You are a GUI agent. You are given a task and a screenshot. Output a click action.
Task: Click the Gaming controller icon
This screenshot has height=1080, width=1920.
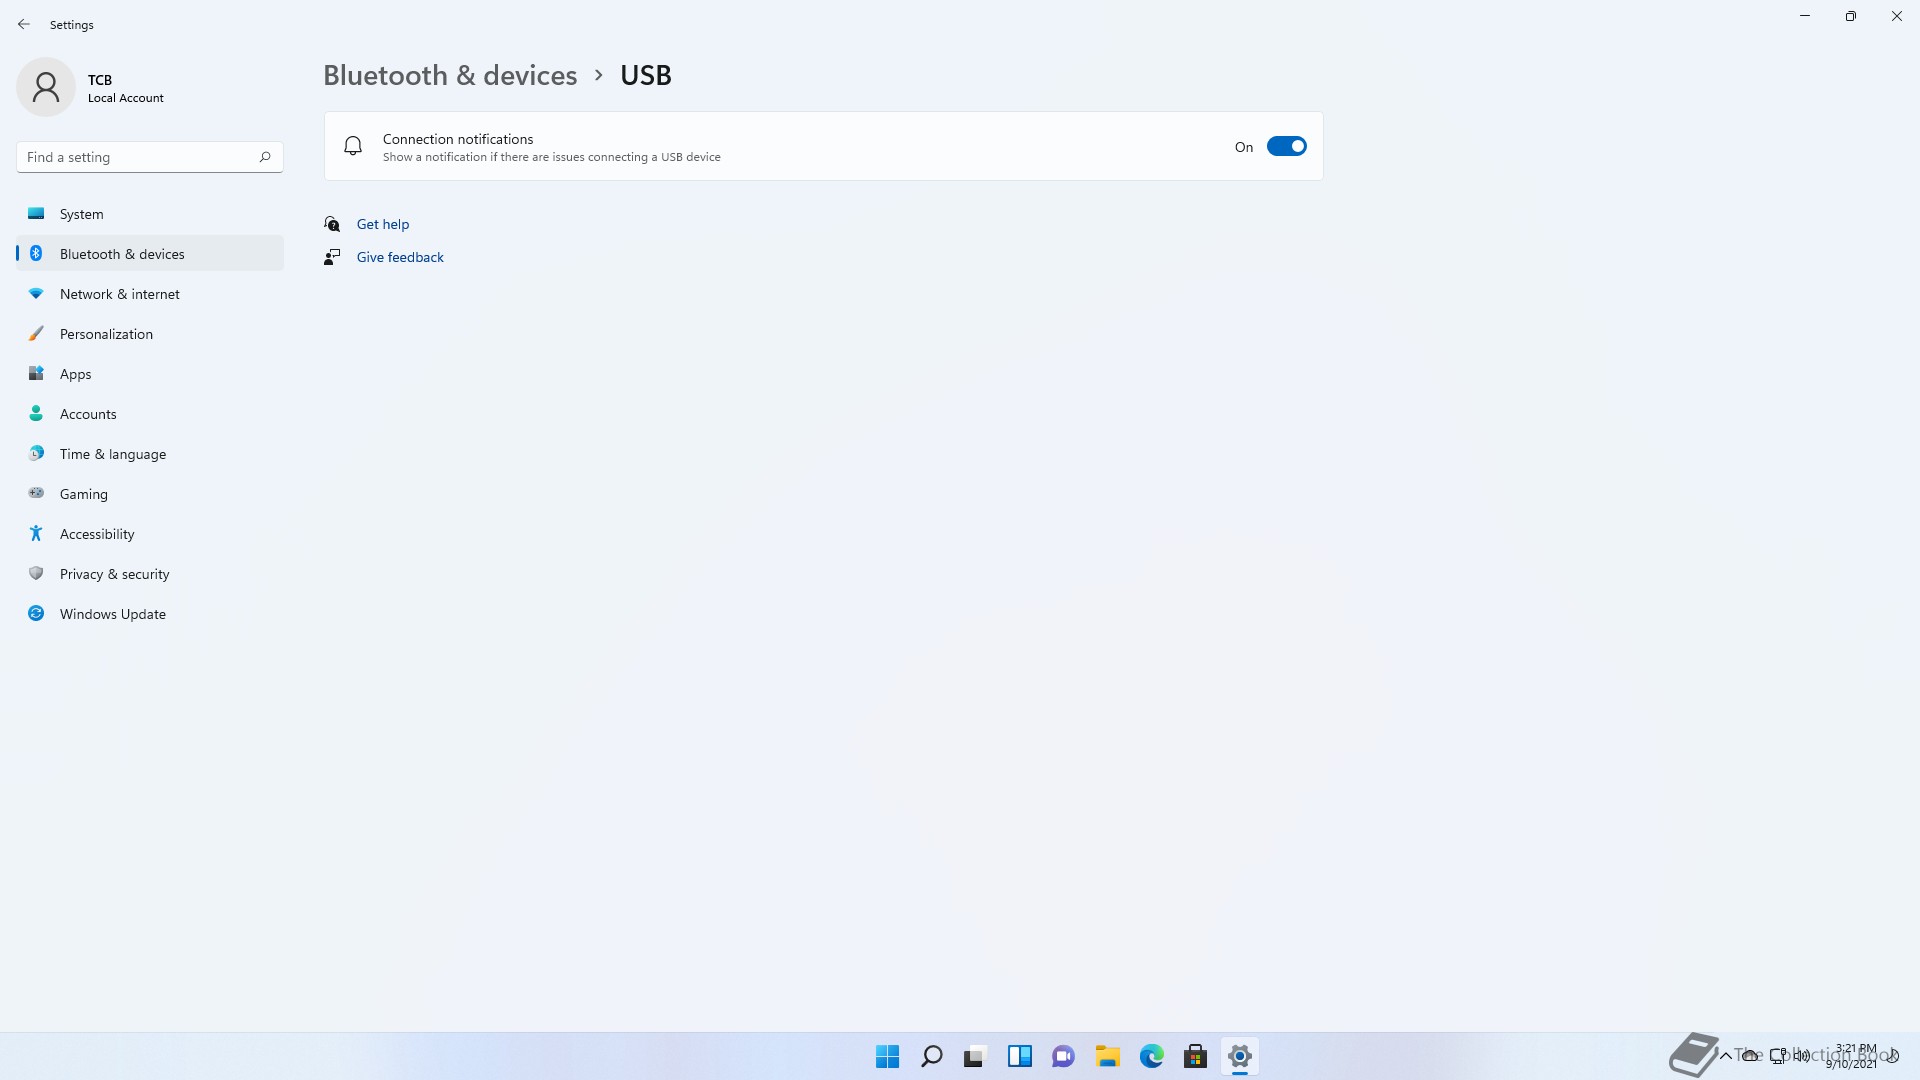point(36,493)
